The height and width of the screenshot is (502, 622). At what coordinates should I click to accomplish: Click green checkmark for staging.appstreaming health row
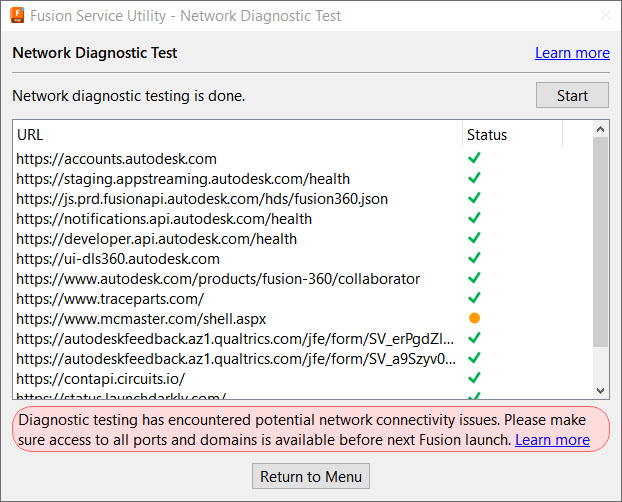pyautogui.click(x=474, y=178)
